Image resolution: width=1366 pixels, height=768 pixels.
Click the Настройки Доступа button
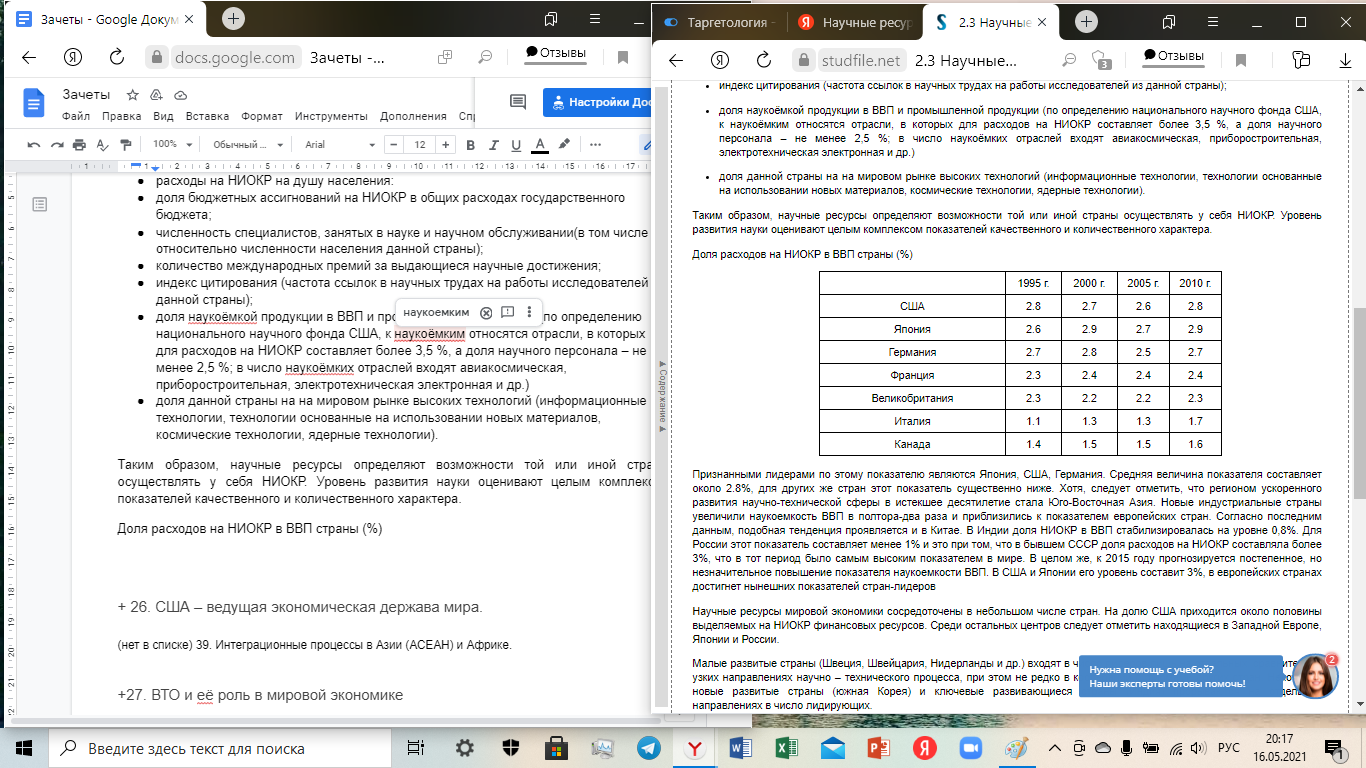(x=599, y=102)
